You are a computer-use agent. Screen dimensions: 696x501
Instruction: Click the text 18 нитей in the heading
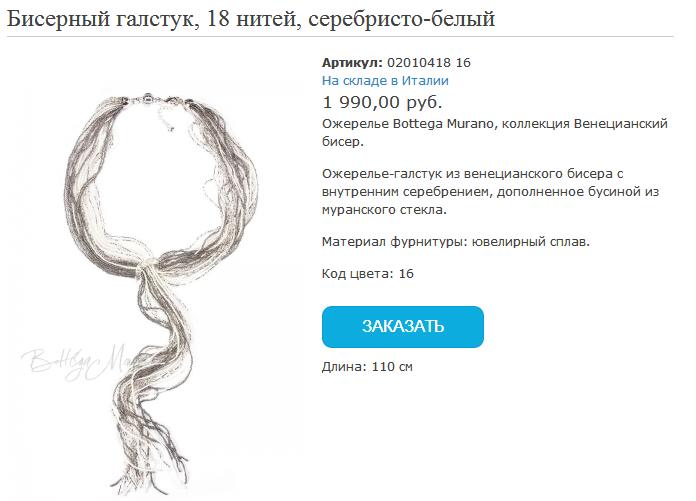[253, 19]
